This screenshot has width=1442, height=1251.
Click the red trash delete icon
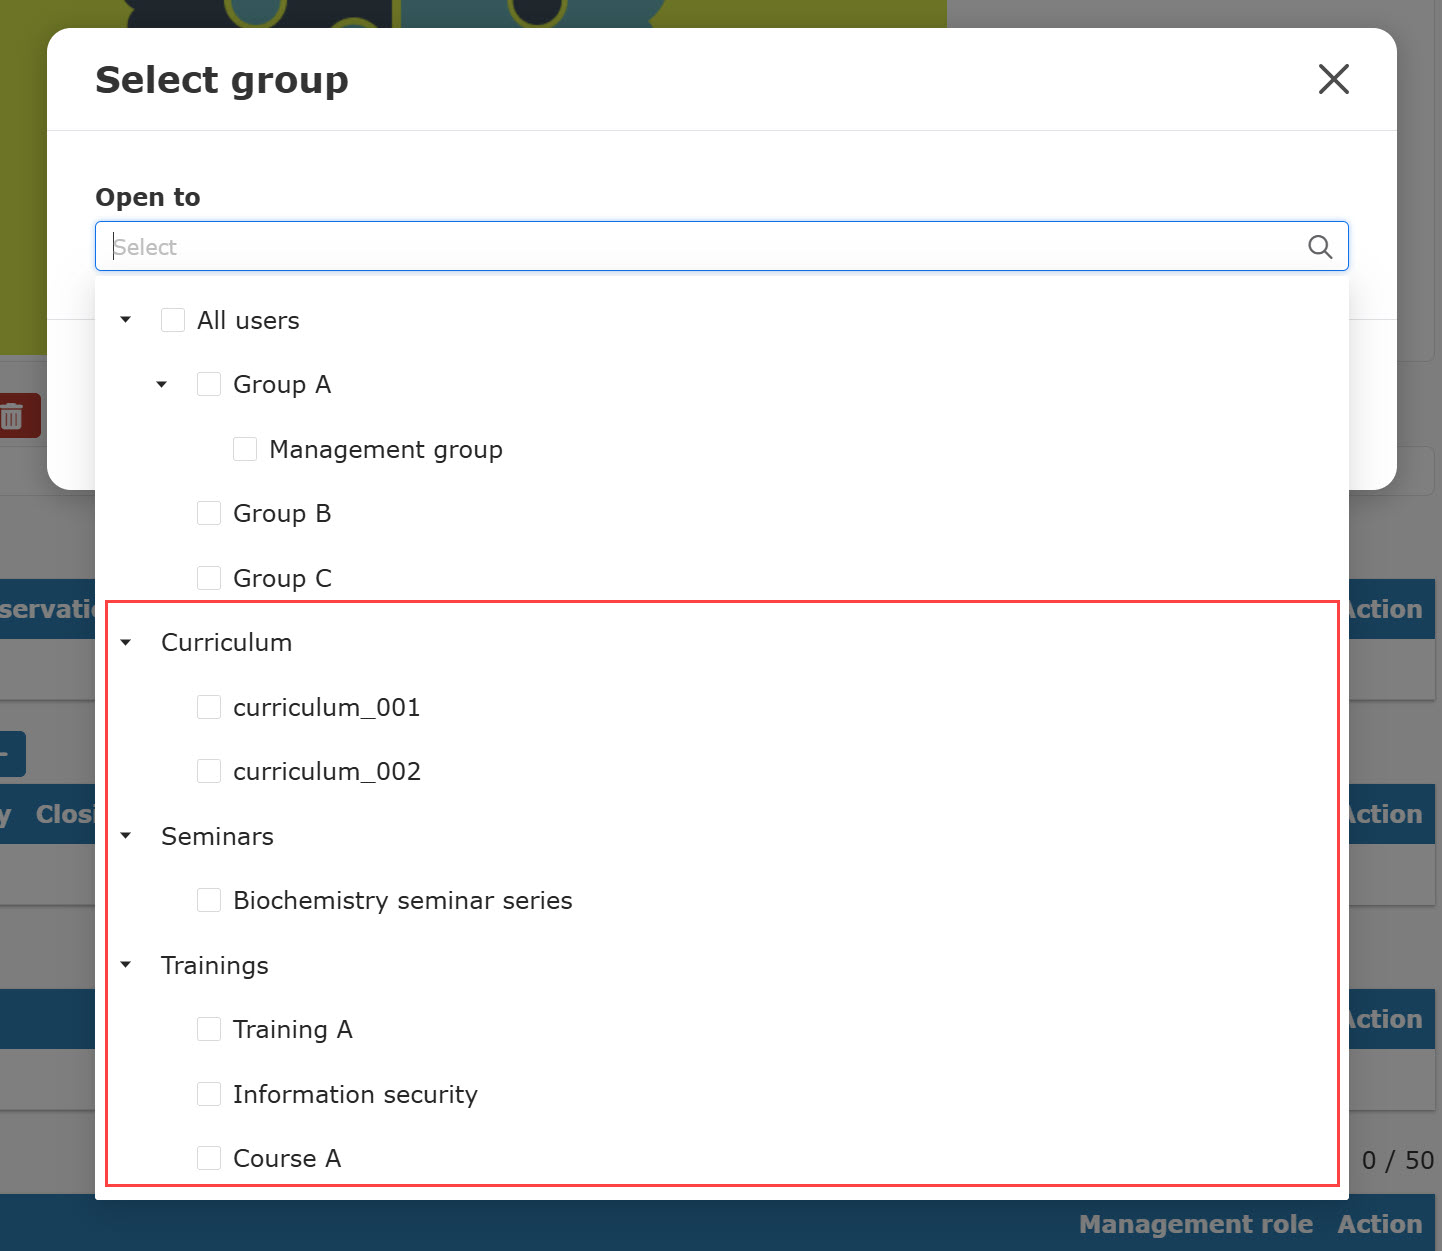(x=14, y=416)
